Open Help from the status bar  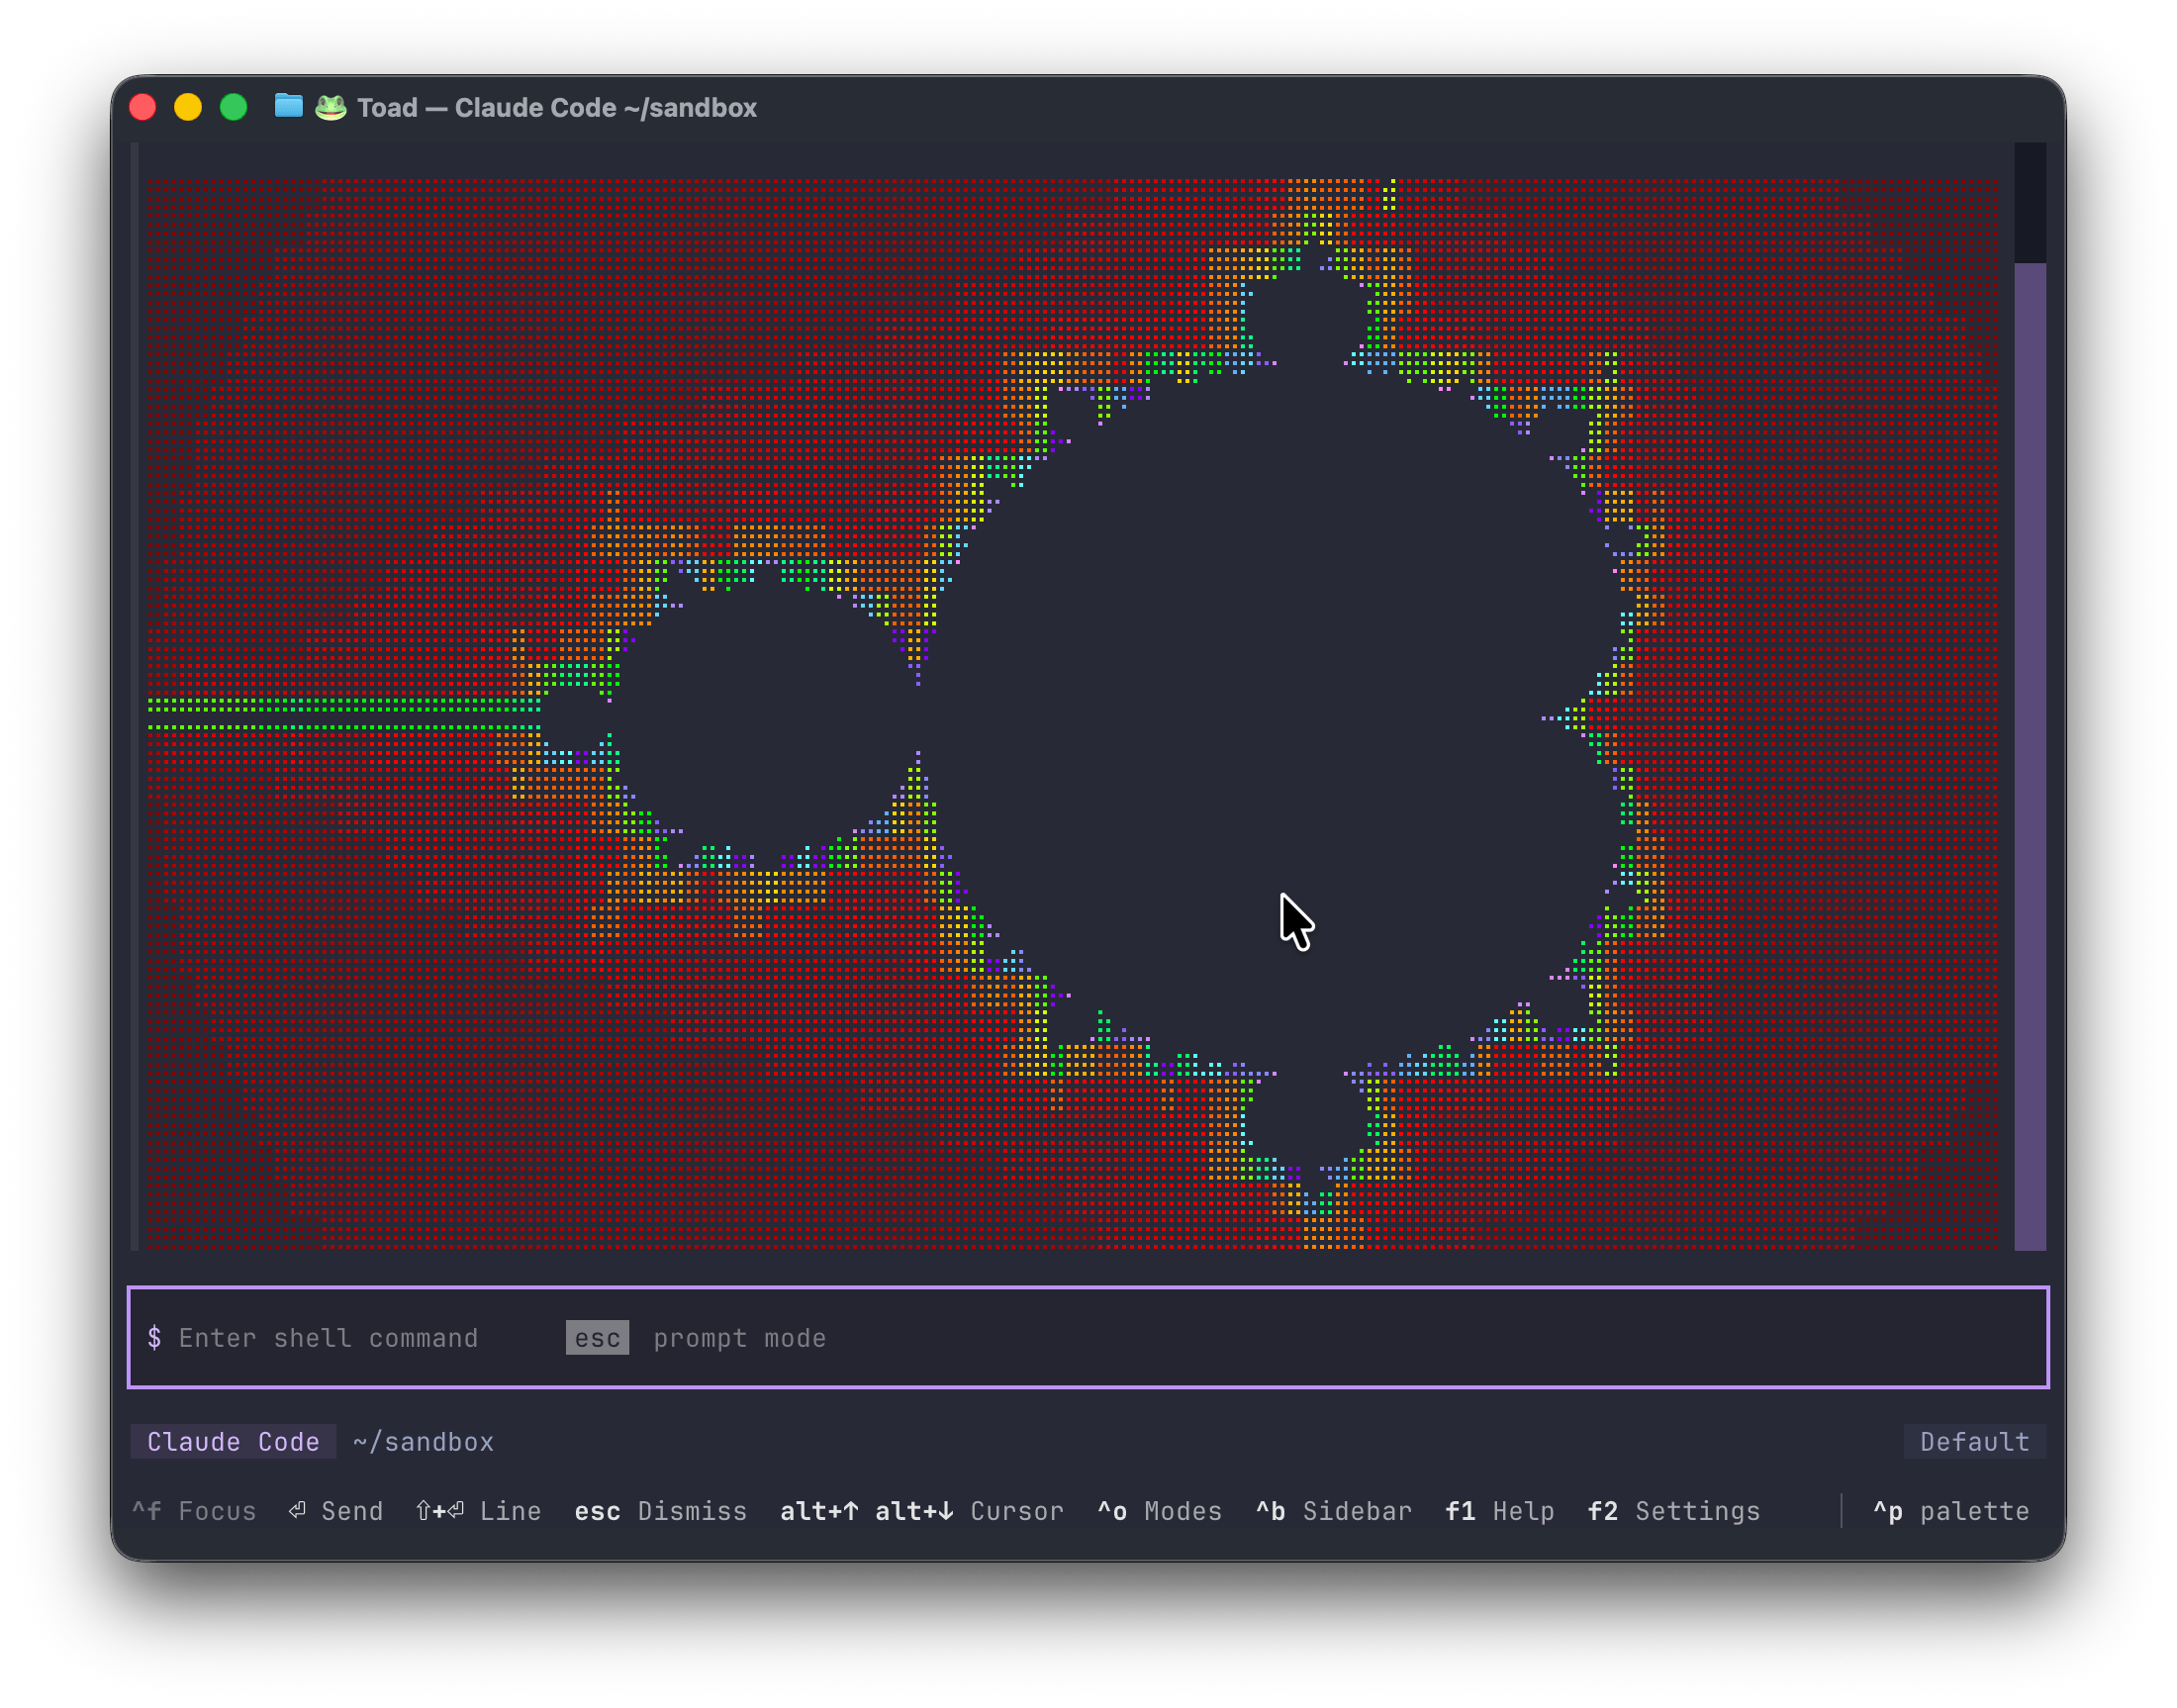(x=1498, y=1512)
